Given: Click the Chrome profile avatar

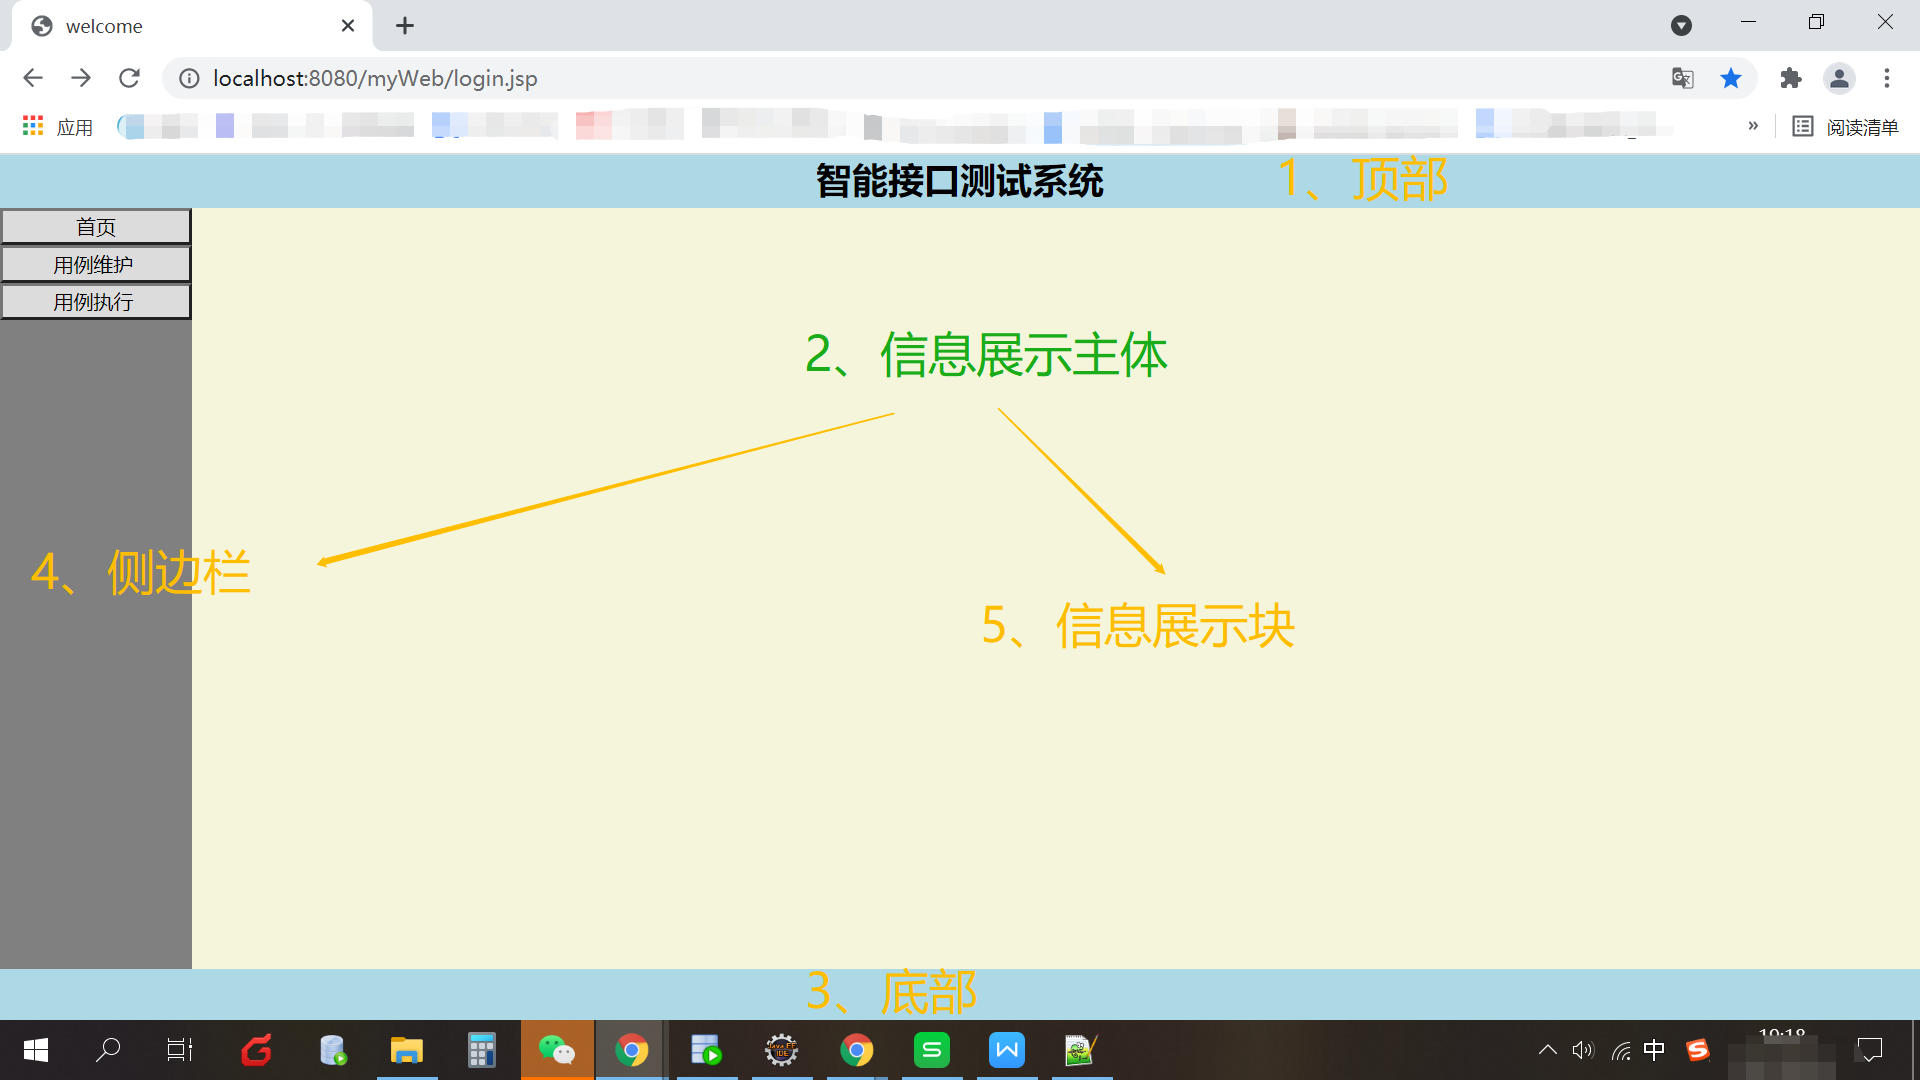Looking at the screenshot, I should 1840,78.
